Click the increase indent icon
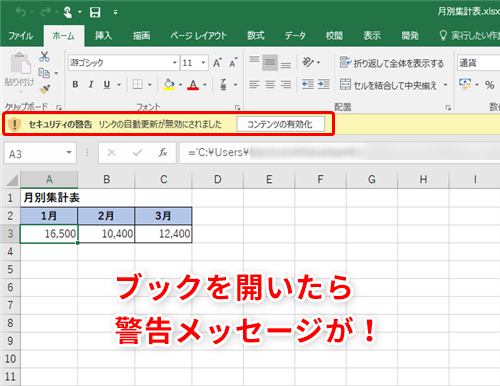 click(x=323, y=84)
